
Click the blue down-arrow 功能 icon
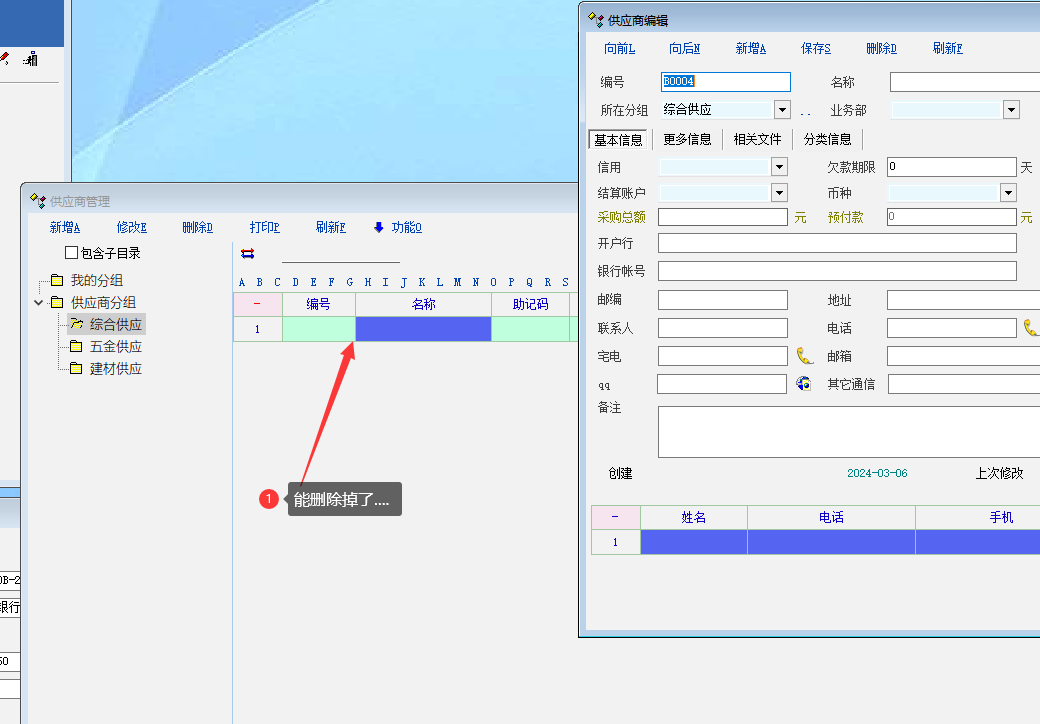pos(379,227)
